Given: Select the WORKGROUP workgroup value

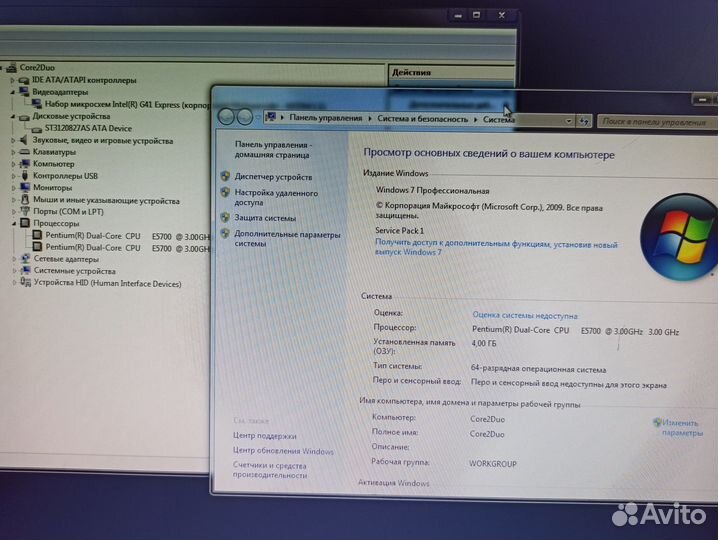Looking at the screenshot, I should coord(493,464).
